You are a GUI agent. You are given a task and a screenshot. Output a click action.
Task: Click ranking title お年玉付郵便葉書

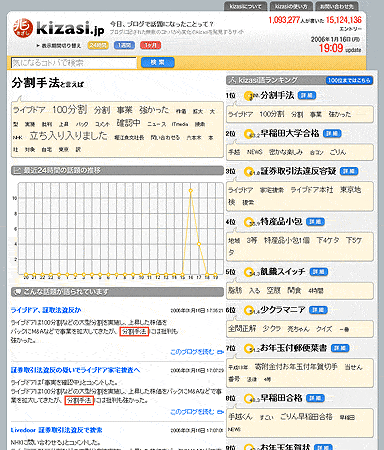tap(293, 348)
